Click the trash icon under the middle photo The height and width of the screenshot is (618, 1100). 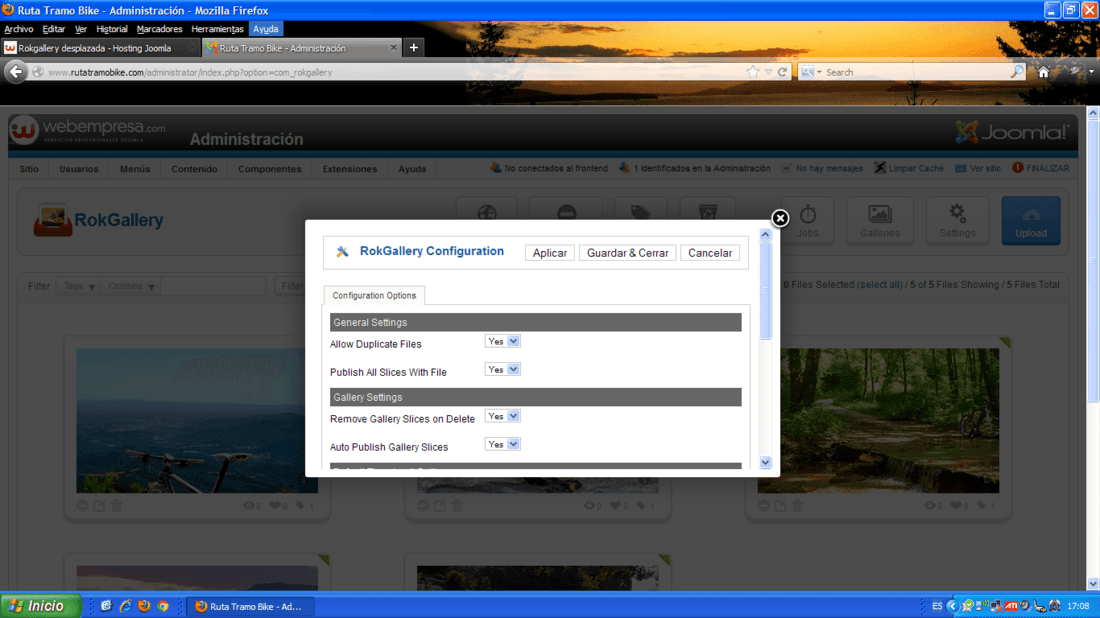[457, 506]
